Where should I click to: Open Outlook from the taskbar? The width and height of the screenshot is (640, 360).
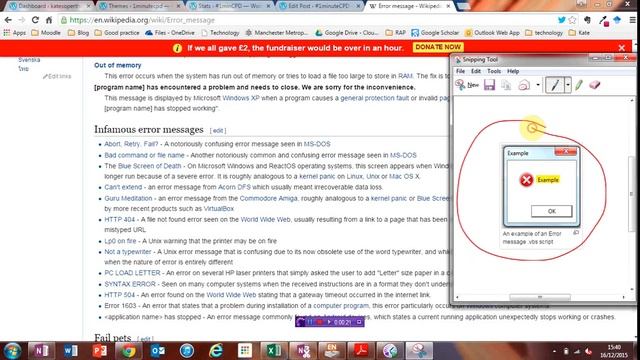[158, 351]
